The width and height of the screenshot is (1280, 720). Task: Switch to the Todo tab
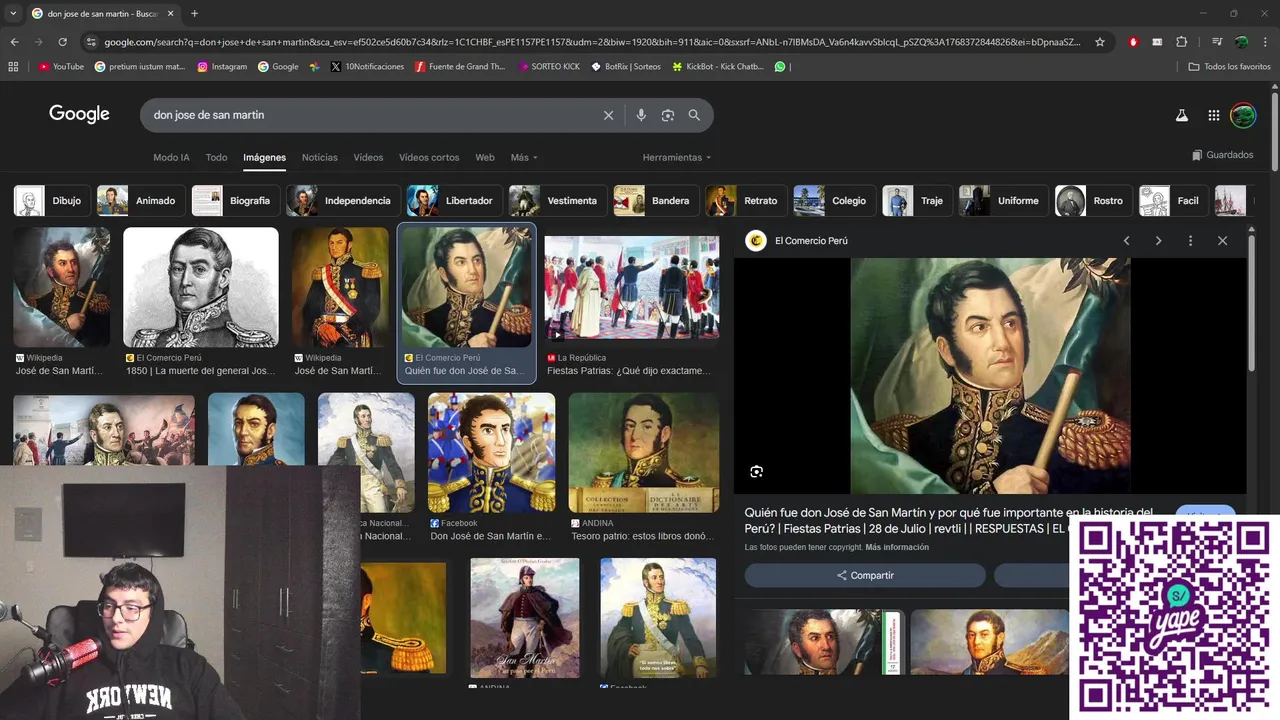click(216, 157)
